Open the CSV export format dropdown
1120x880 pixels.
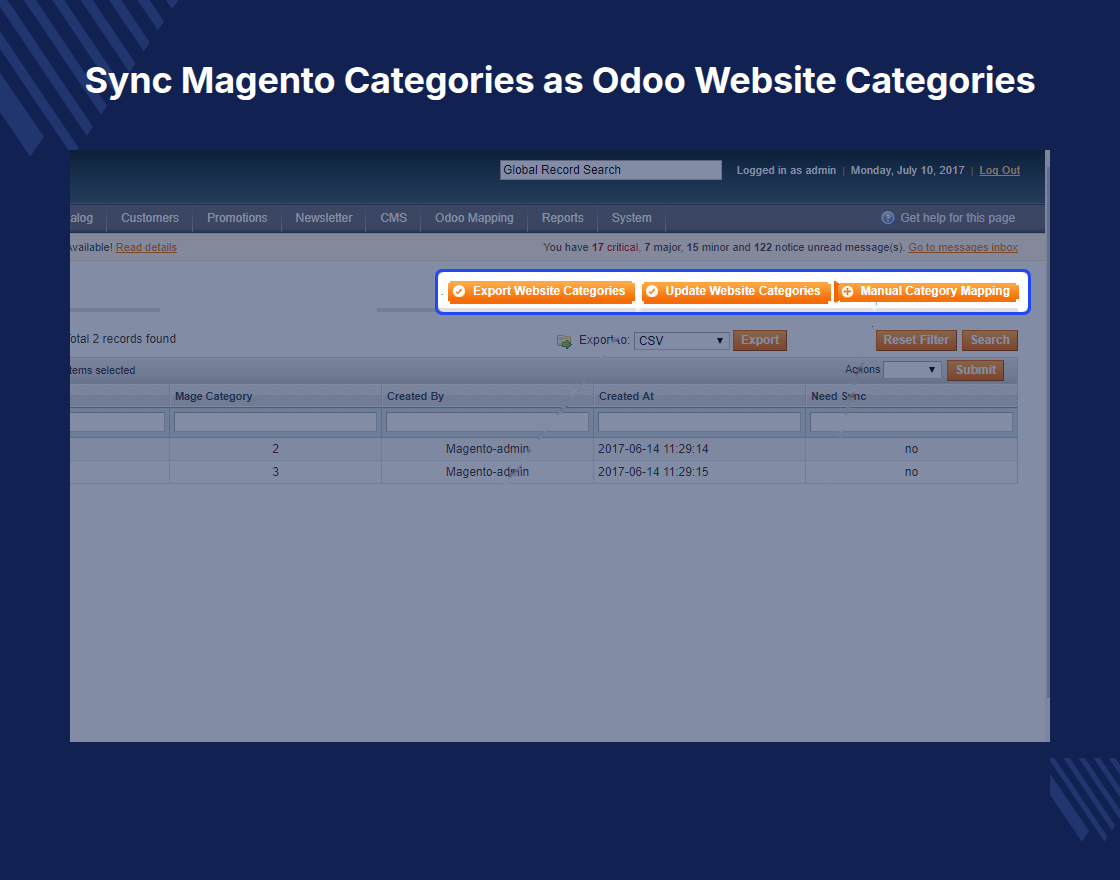[x=681, y=341]
